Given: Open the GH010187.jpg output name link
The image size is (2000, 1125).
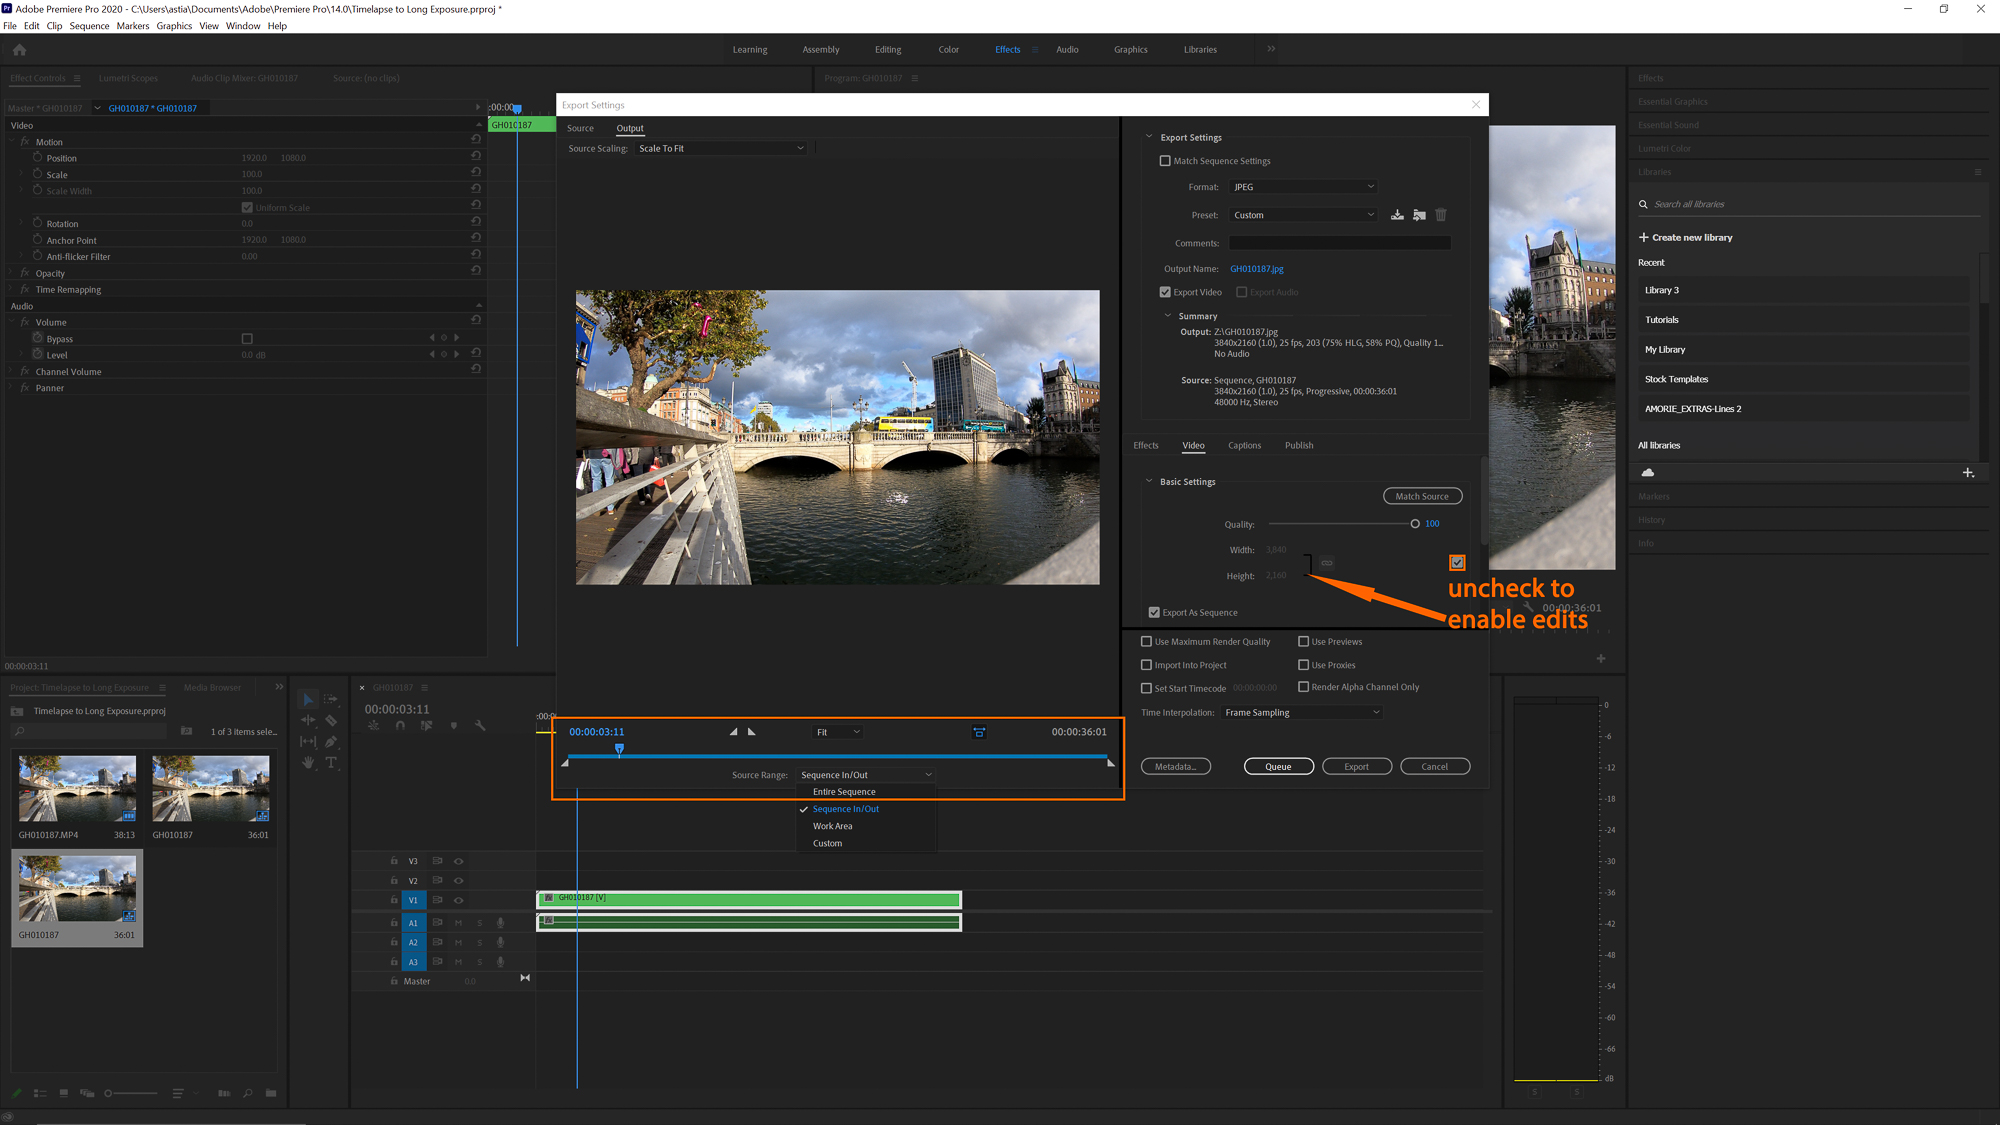Looking at the screenshot, I should pyautogui.click(x=1257, y=268).
